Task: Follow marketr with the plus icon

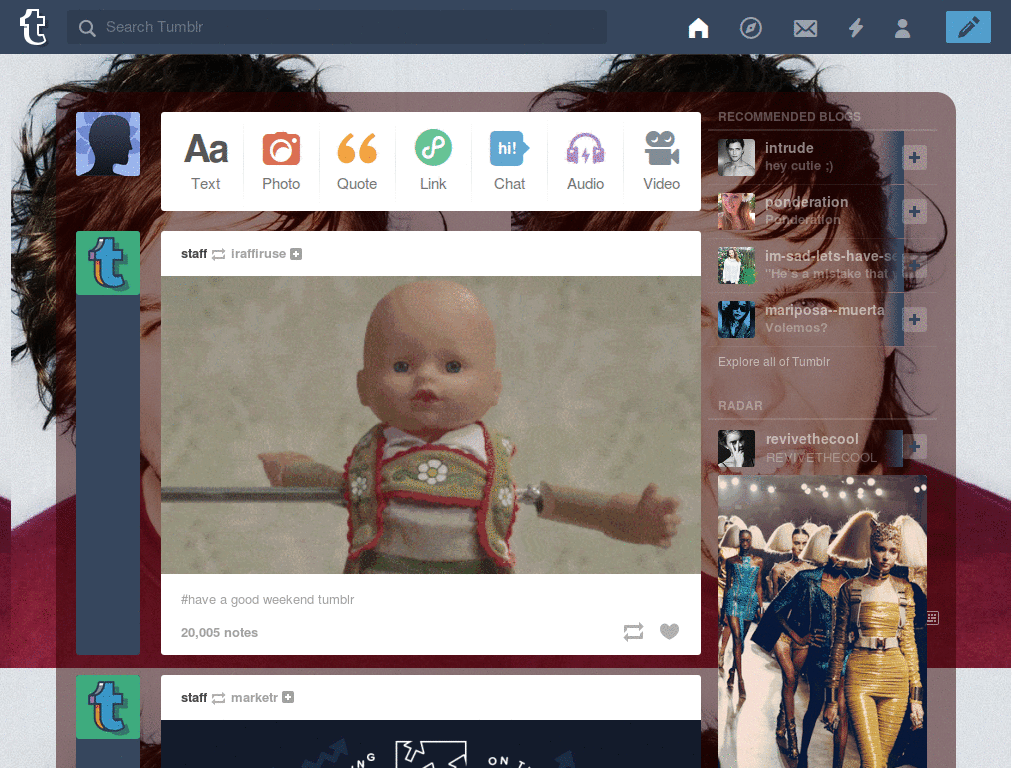Action: coord(288,697)
